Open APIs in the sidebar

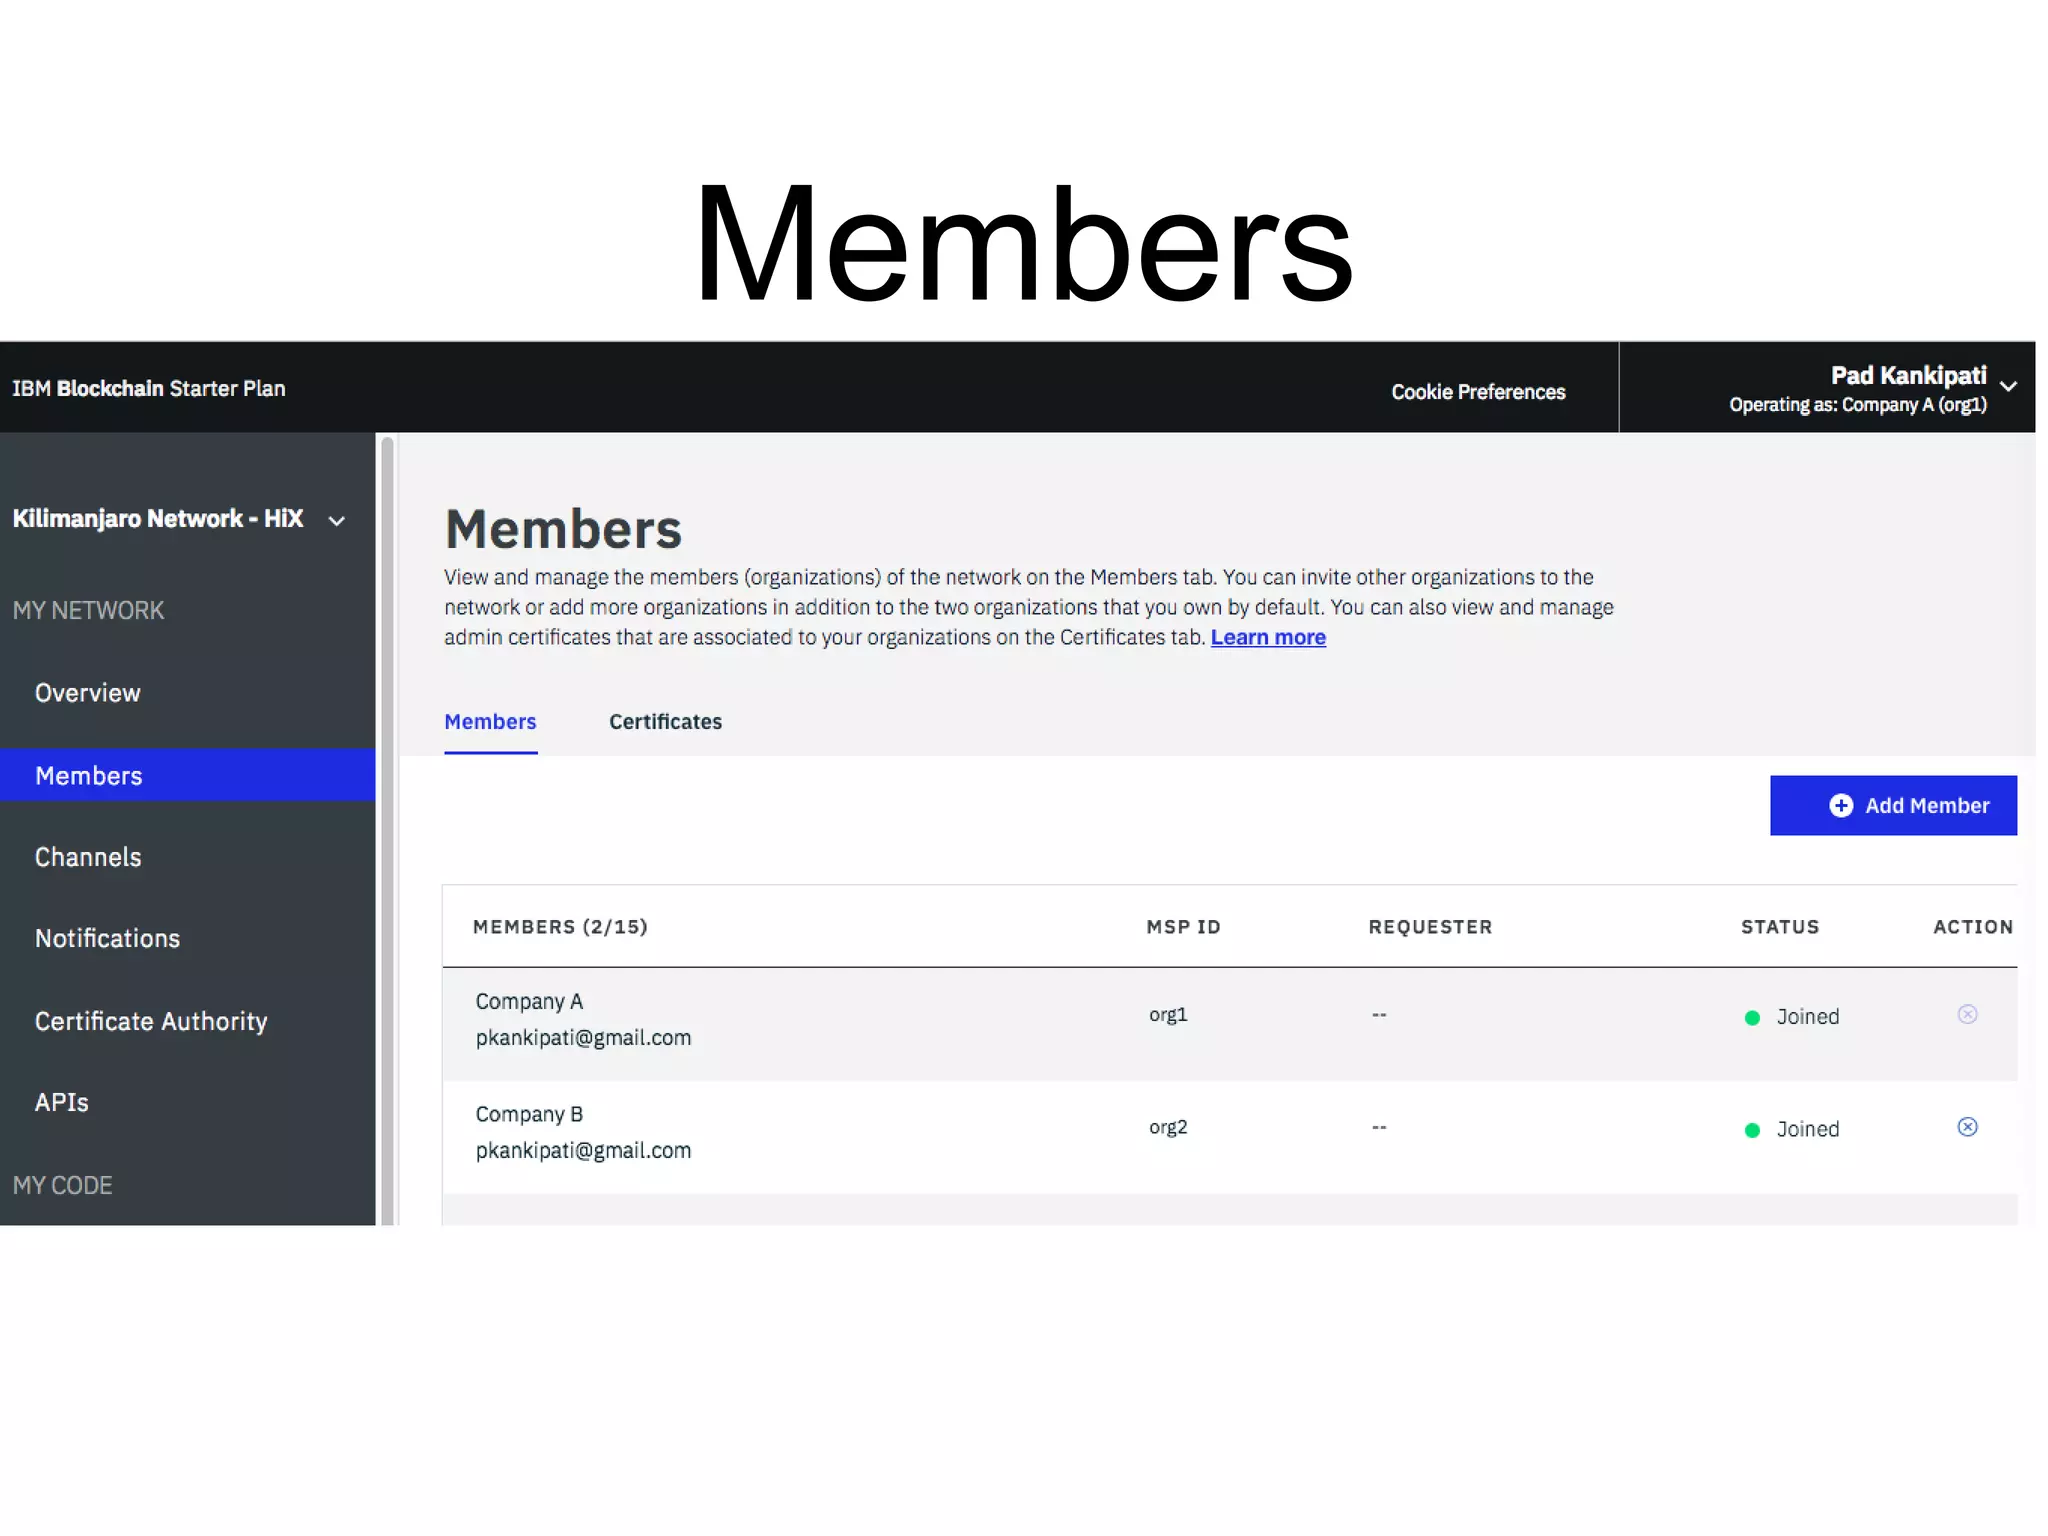[x=62, y=1102]
